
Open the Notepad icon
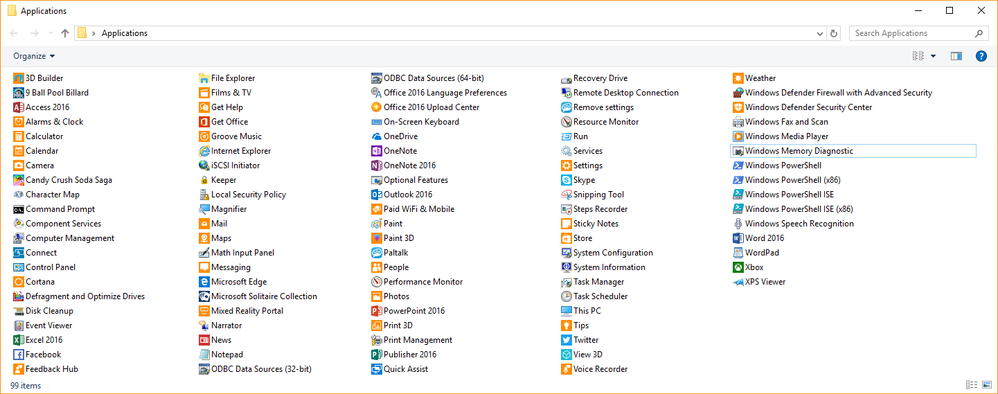(x=204, y=355)
